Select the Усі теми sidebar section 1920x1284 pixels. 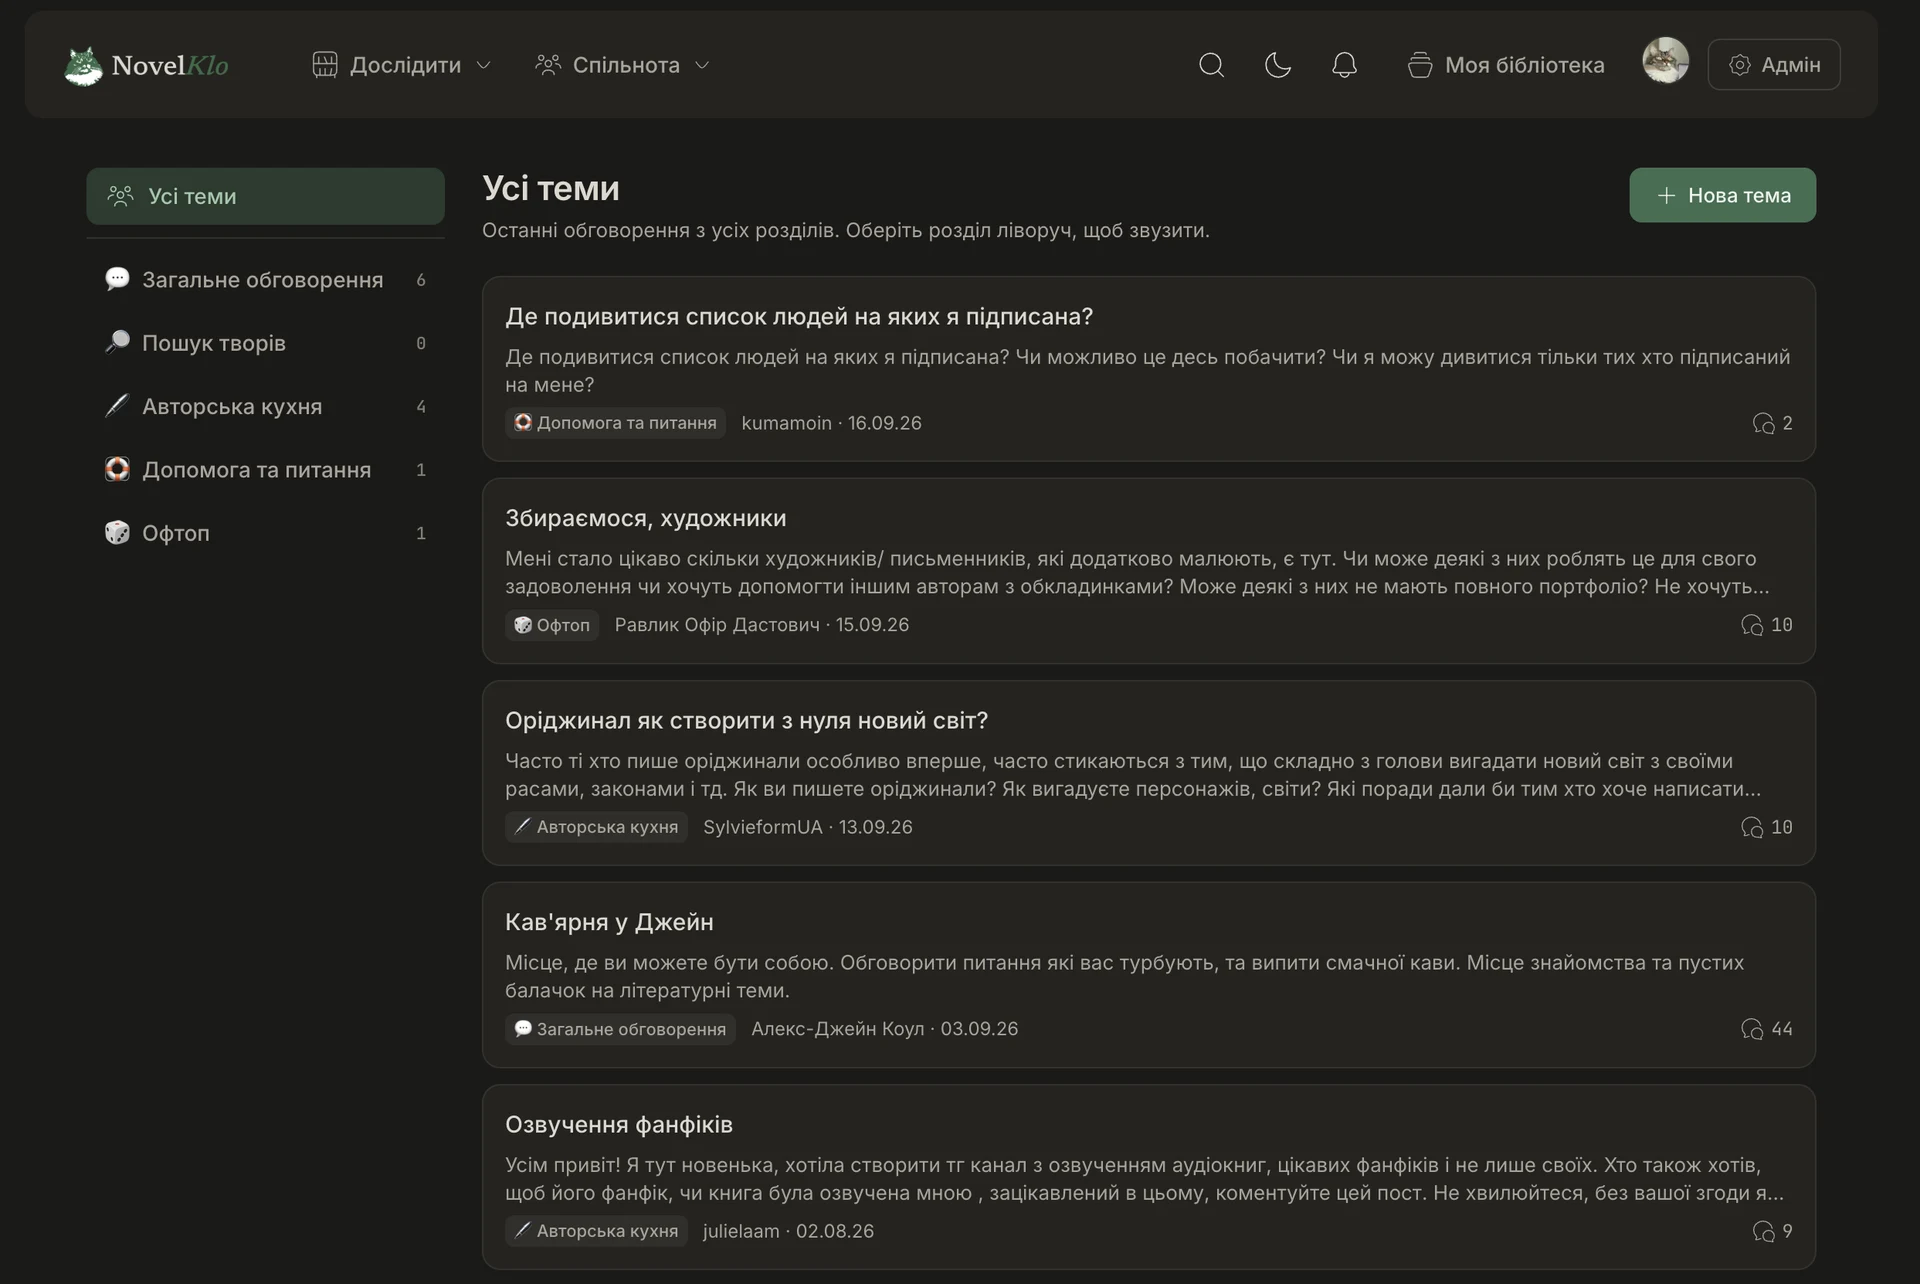pos(265,196)
